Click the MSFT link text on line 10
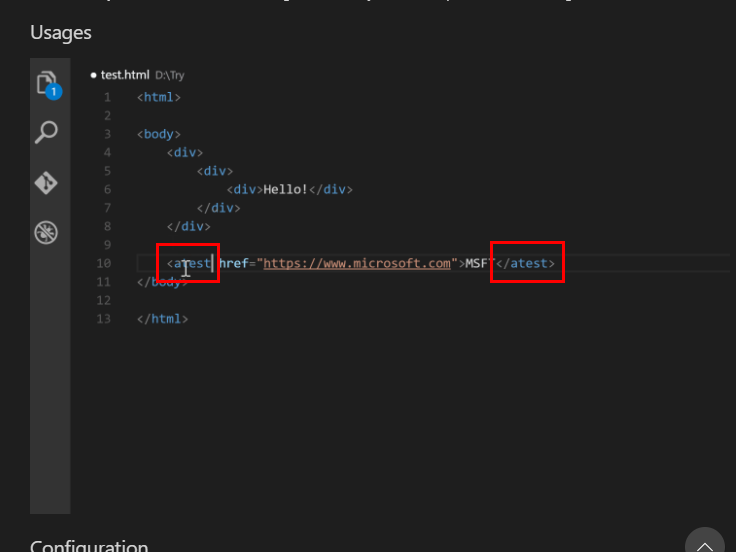This screenshot has height=552, width=736. click(x=480, y=263)
